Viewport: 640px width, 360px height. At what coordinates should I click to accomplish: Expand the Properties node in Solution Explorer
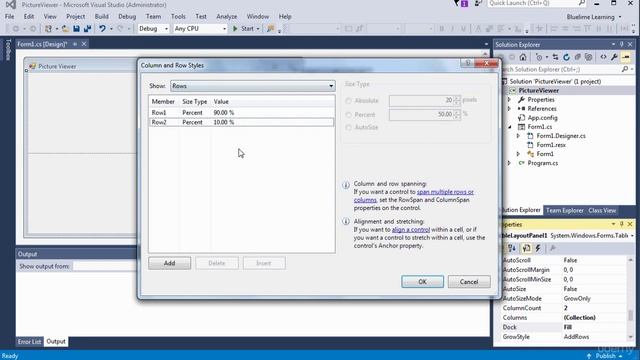509,100
